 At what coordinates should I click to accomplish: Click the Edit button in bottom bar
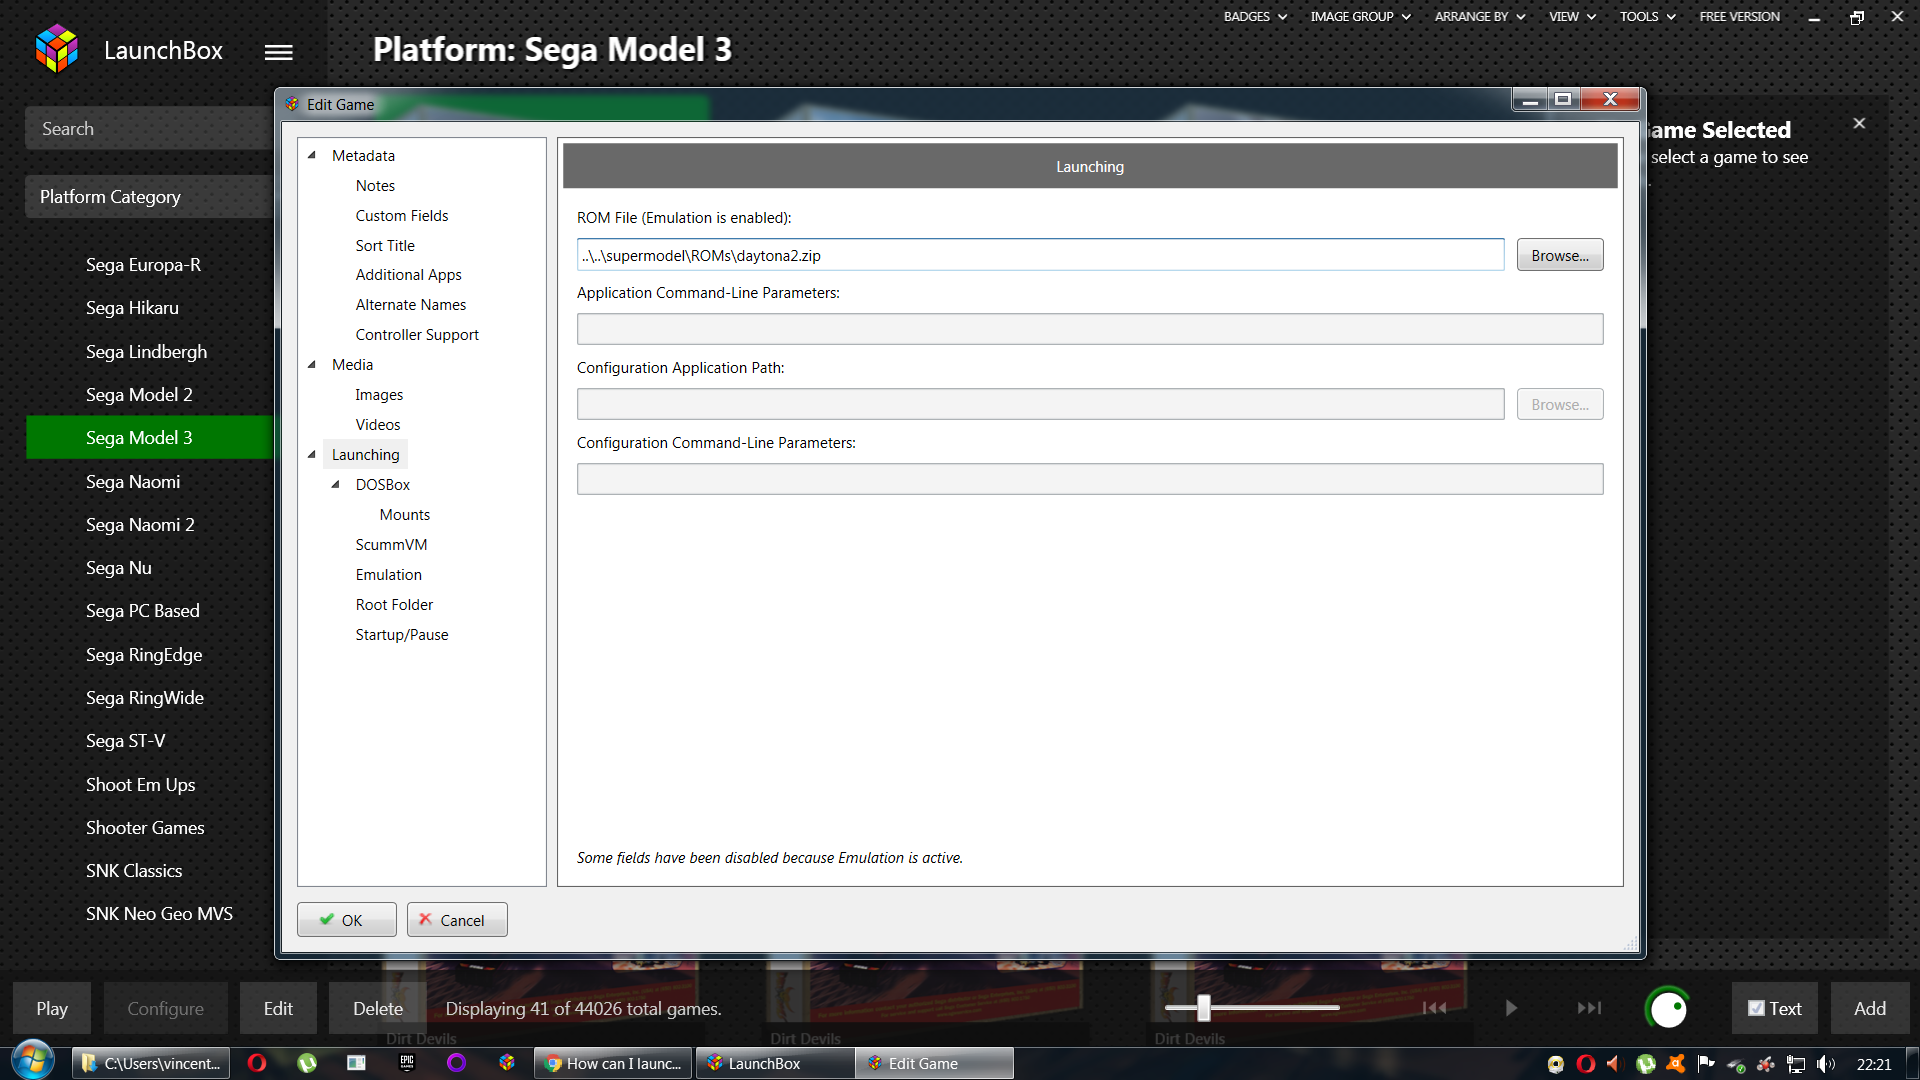278,1008
